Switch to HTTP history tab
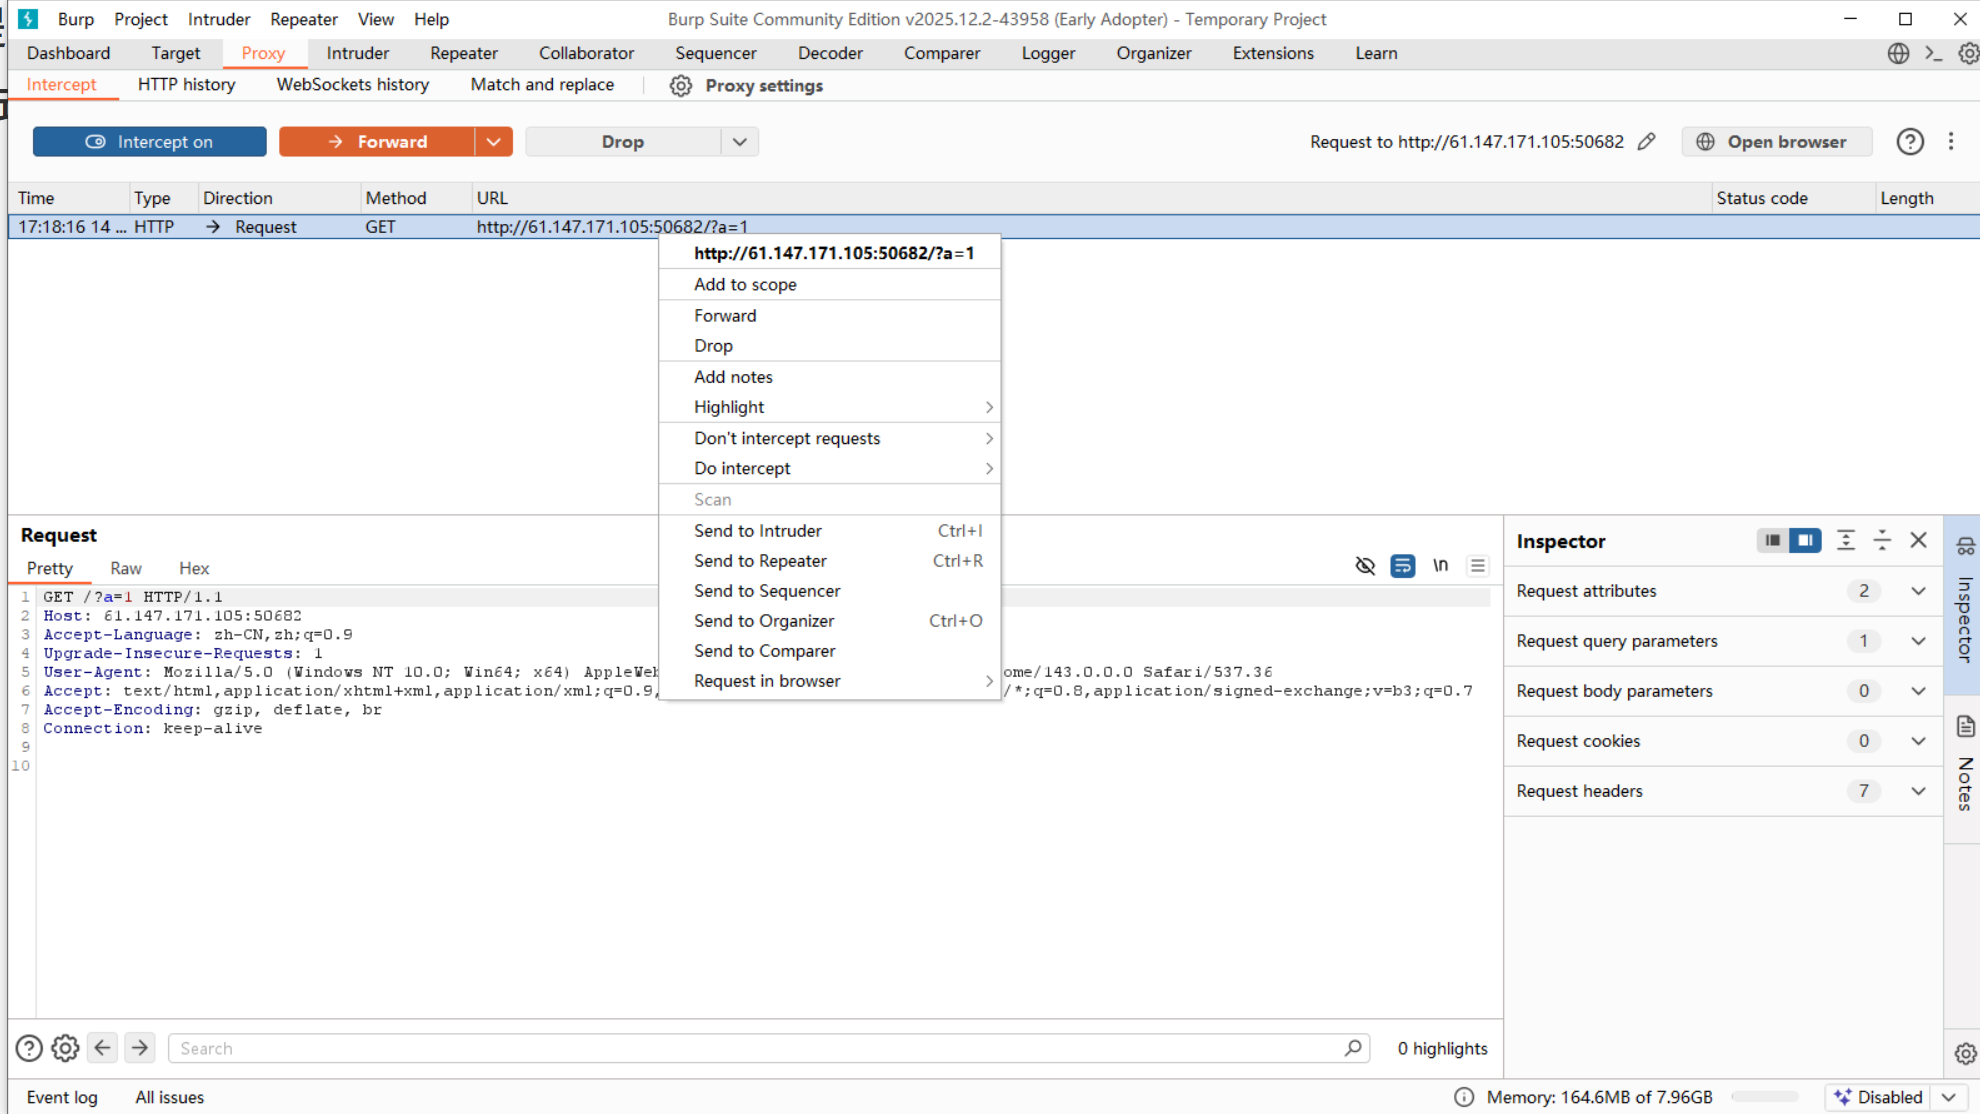The width and height of the screenshot is (1980, 1114). (x=187, y=85)
